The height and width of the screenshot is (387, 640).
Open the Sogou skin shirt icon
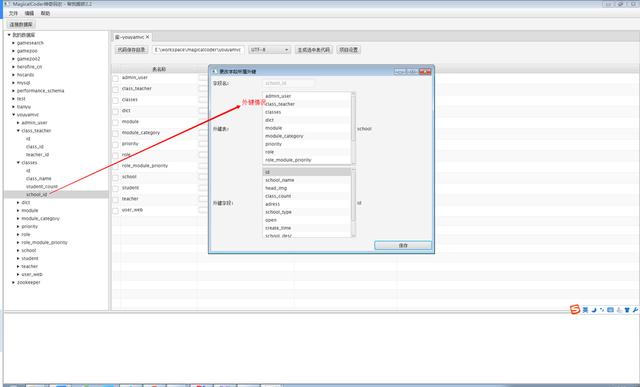coord(627,310)
